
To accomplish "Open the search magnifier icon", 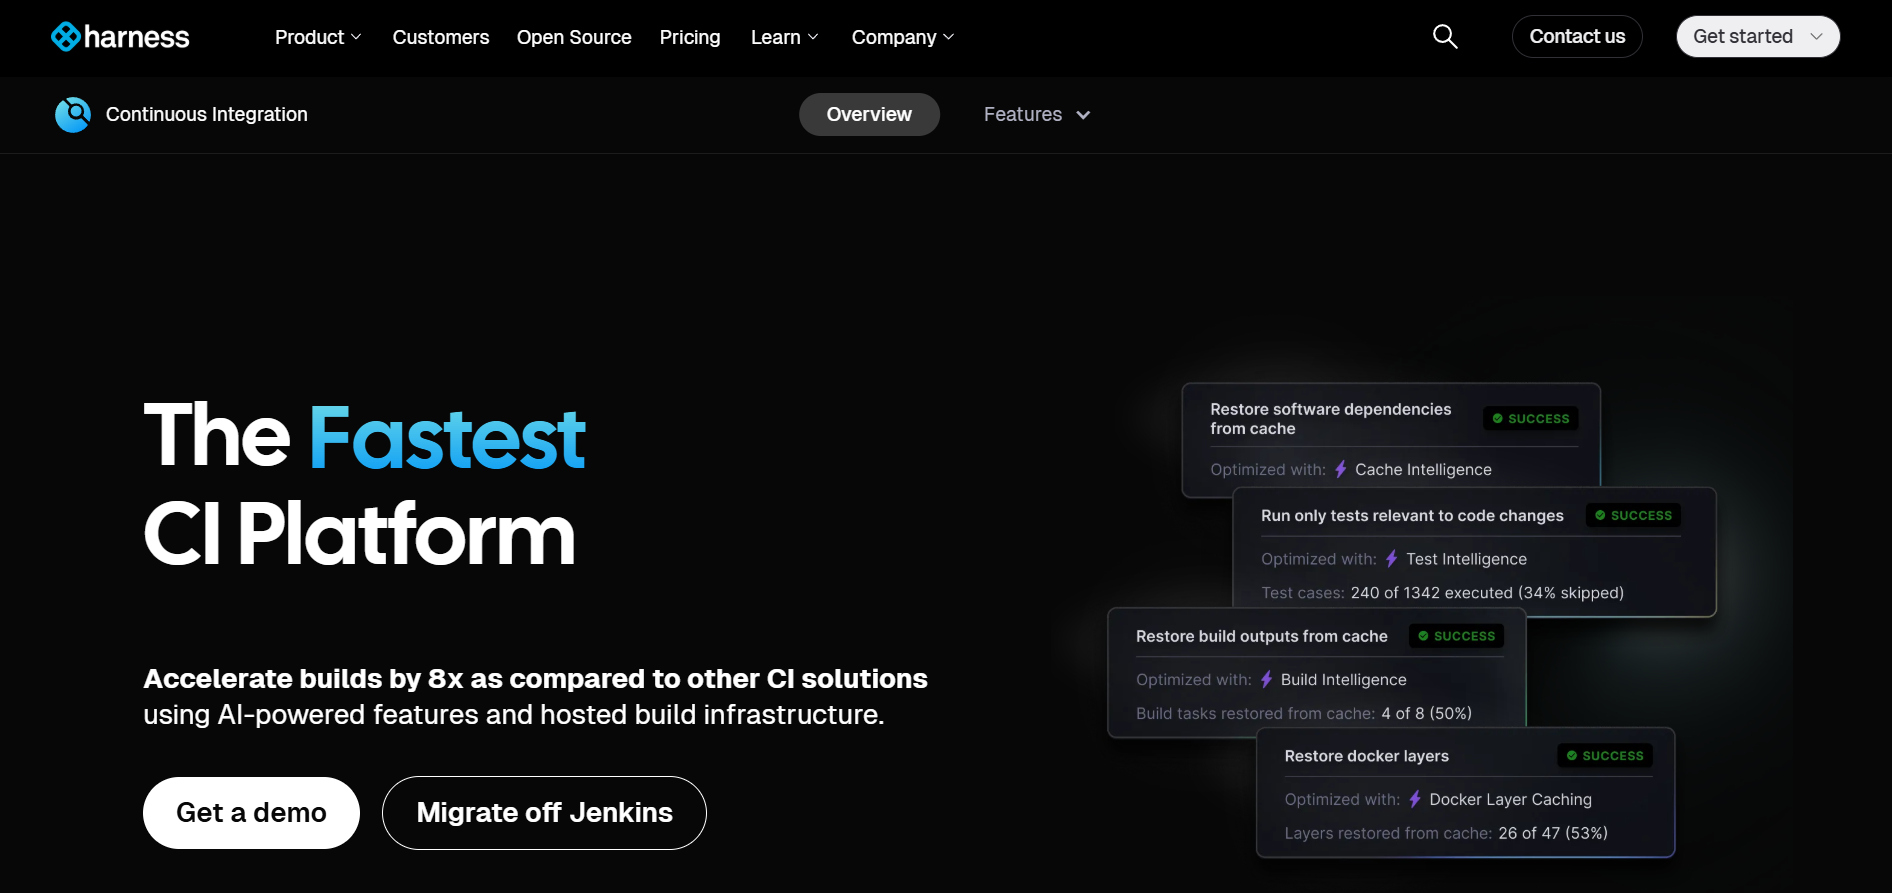I will (1445, 37).
